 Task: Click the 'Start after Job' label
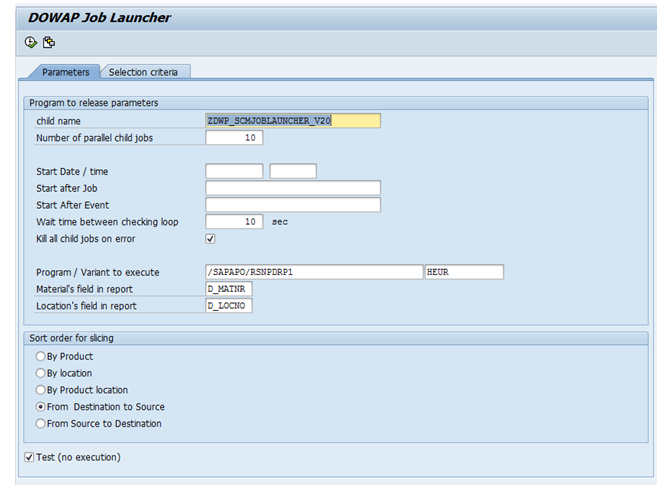click(67, 188)
